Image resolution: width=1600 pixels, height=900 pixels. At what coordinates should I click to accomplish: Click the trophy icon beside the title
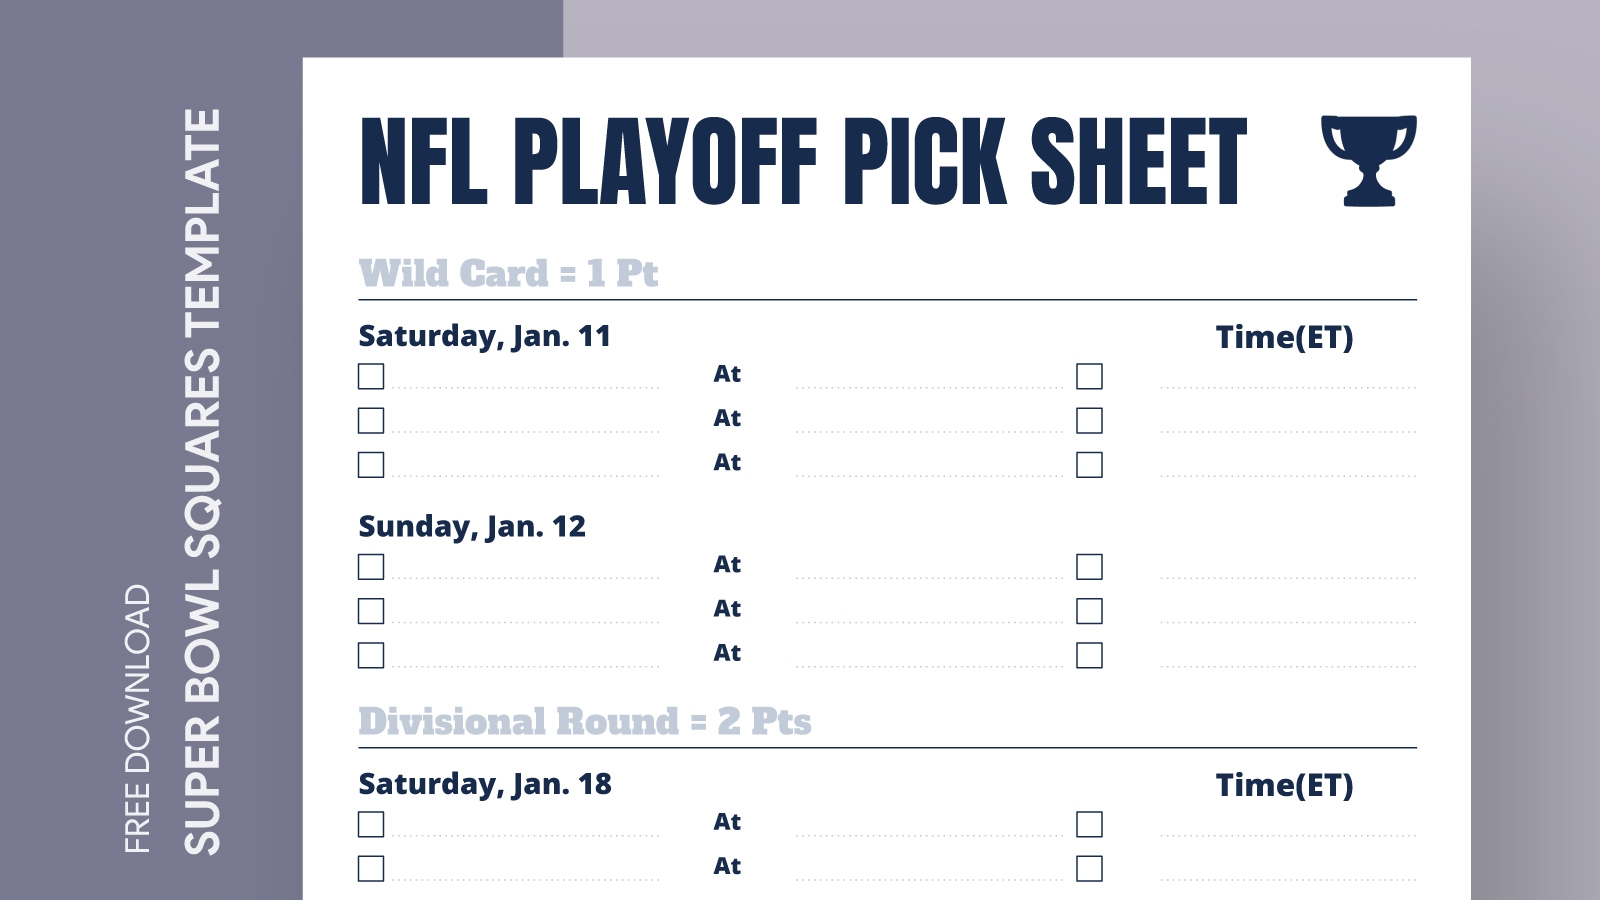pyautogui.click(x=1368, y=160)
